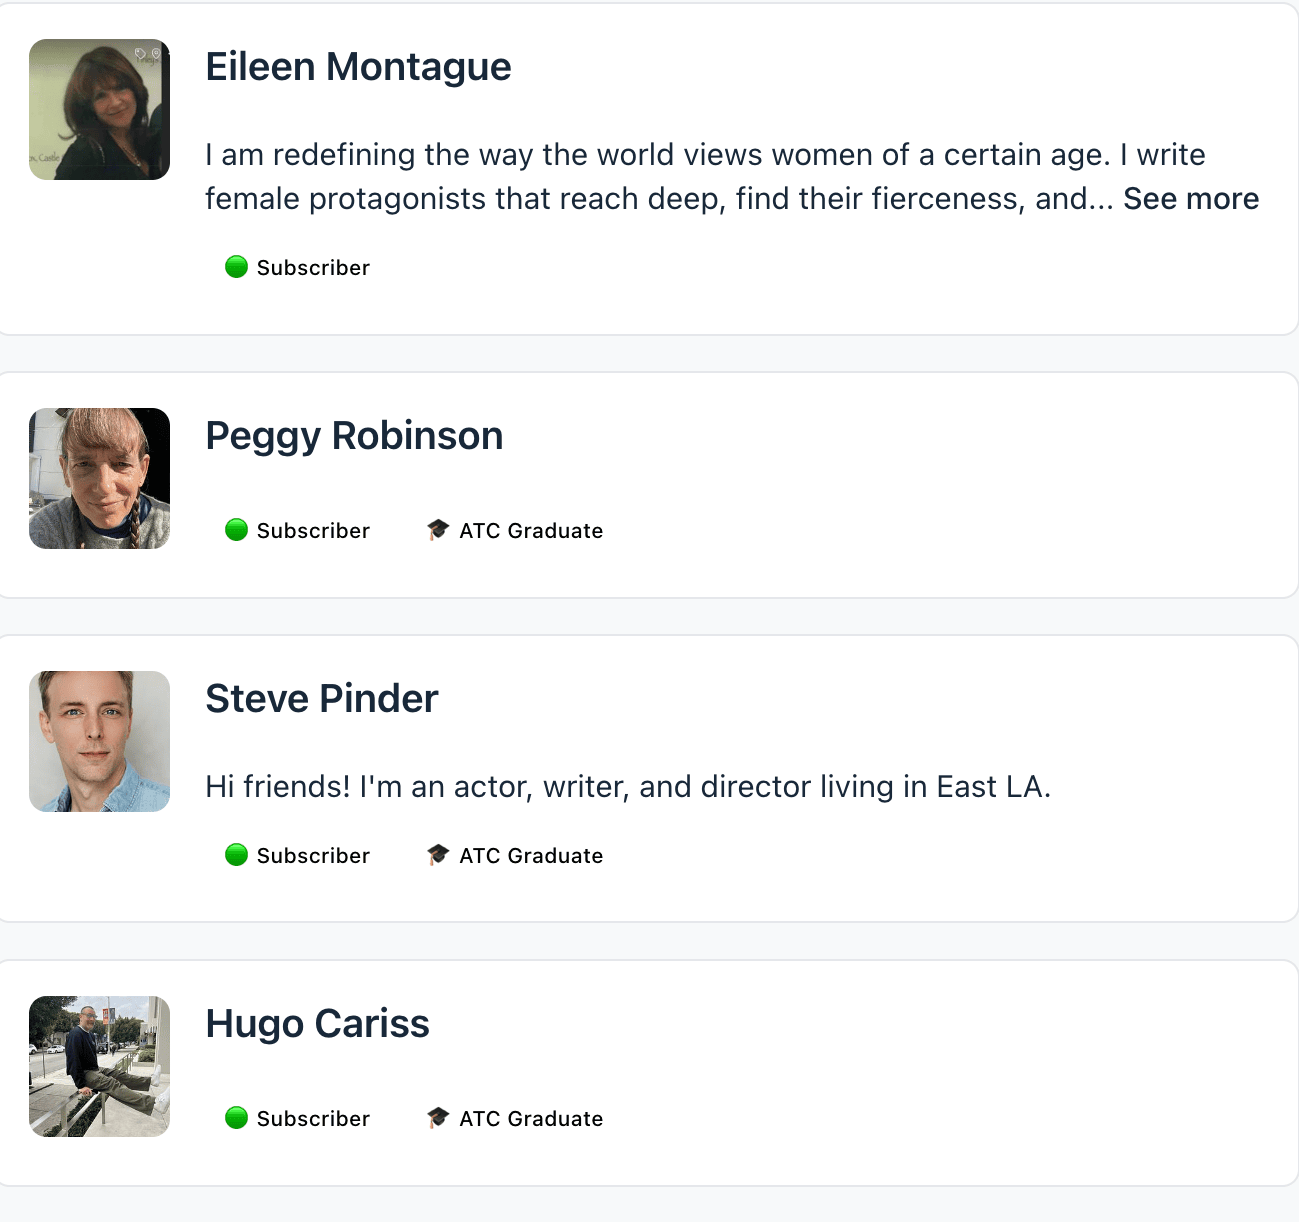Click ATC Graduate label on Steve's card
The width and height of the screenshot is (1299, 1222).
(x=531, y=856)
